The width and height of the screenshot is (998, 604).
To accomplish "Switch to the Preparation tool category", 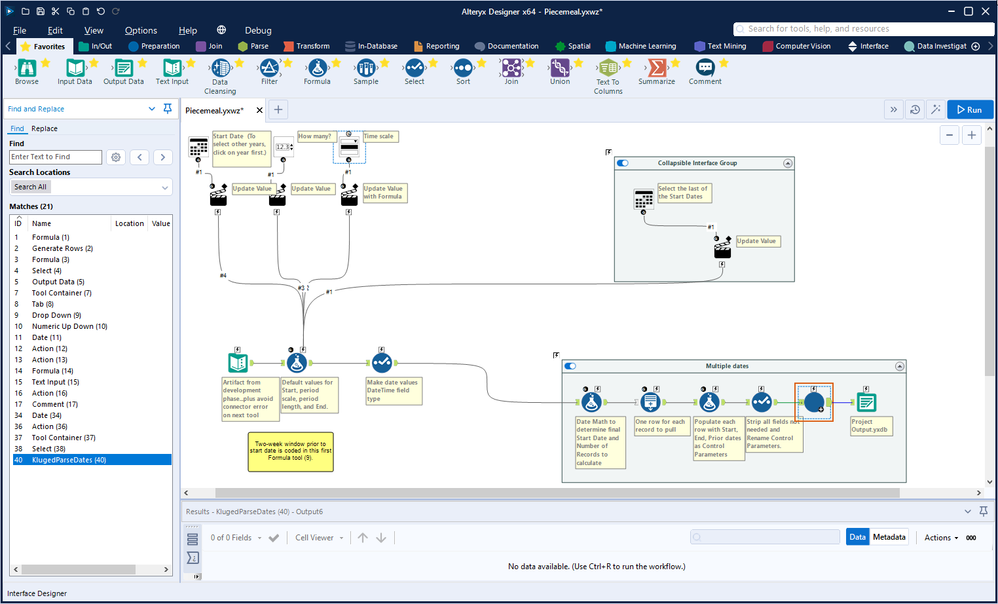I will point(154,46).
